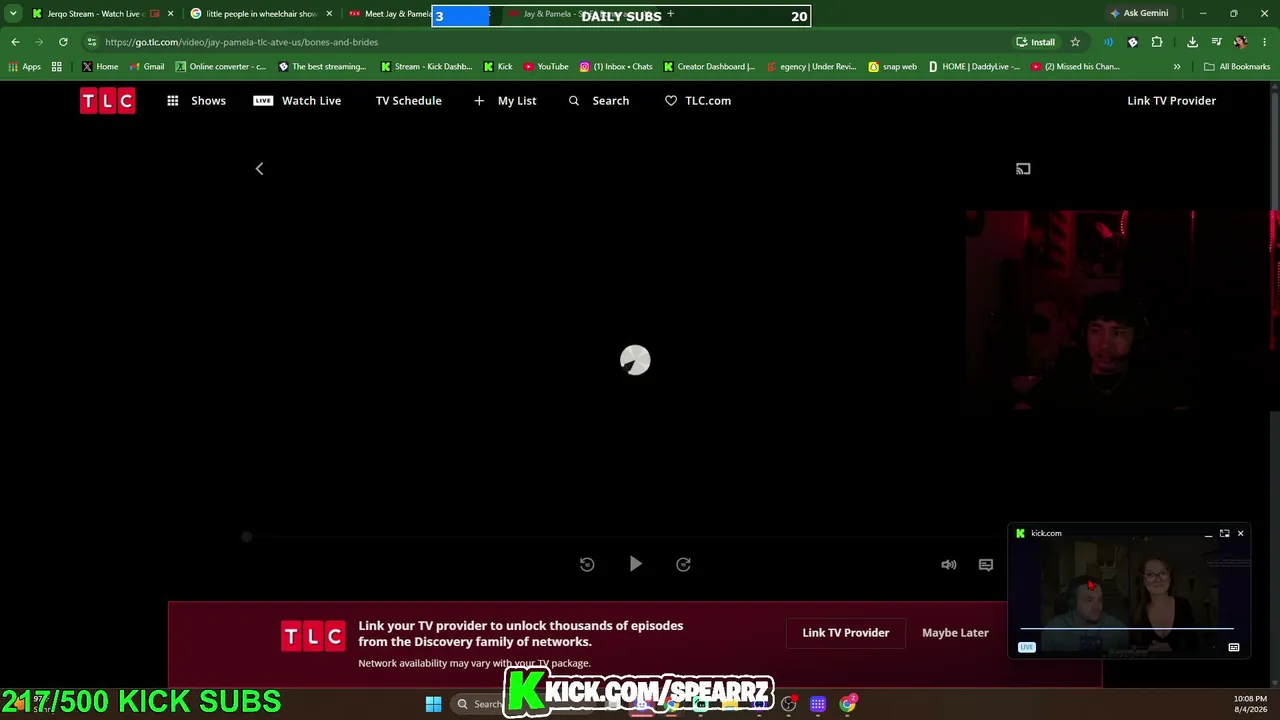
Task: Play the TLC video
Action: pyautogui.click(x=635, y=564)
